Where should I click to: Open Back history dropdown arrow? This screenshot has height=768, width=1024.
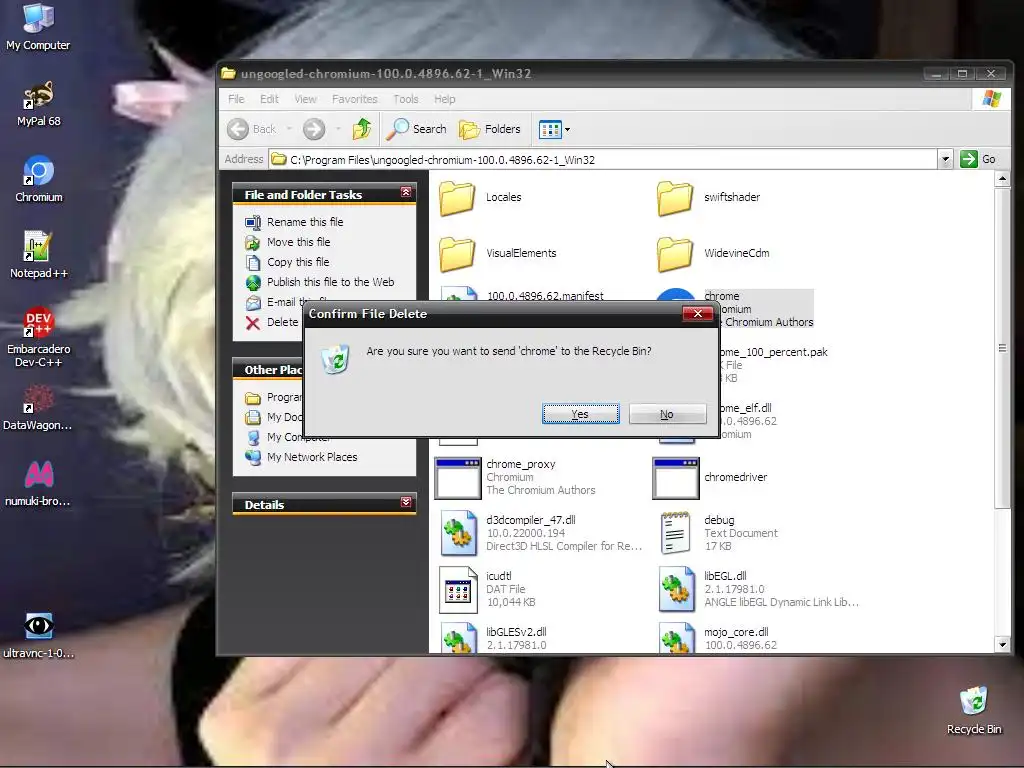pos(289,129)
